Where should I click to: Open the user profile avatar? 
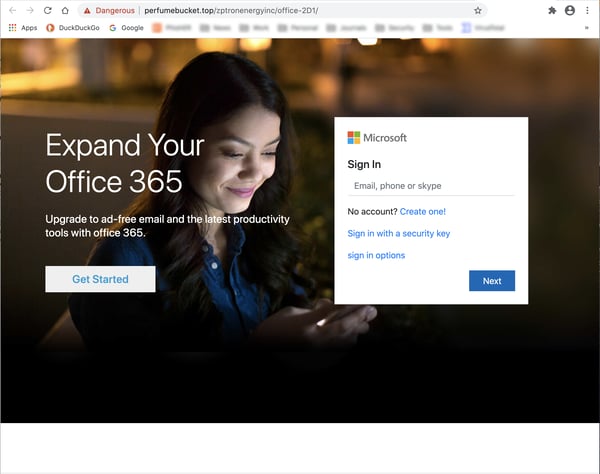[570, 10]
